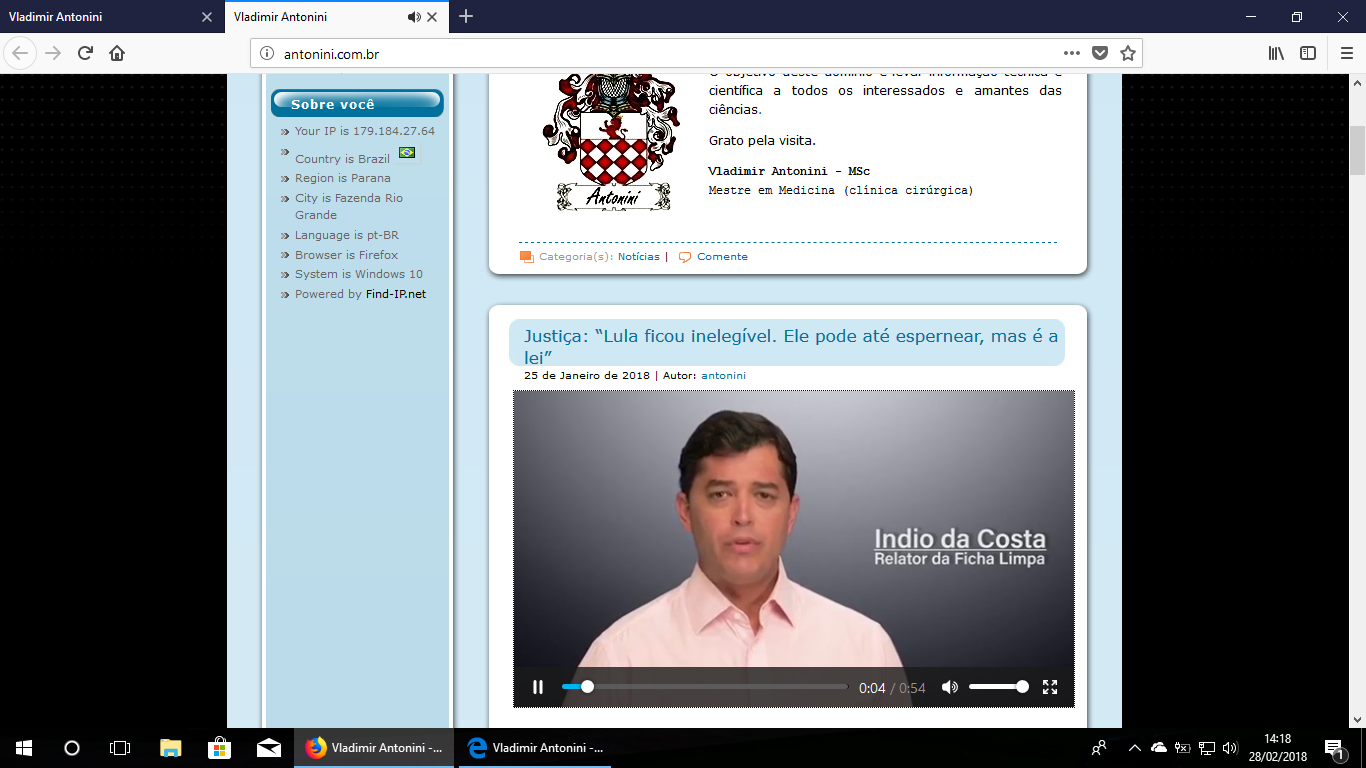Image resolution: width=1366 pixels, height=768 pixels.
Task: Bookmark this page with the star
Action: click(1127, 53)
